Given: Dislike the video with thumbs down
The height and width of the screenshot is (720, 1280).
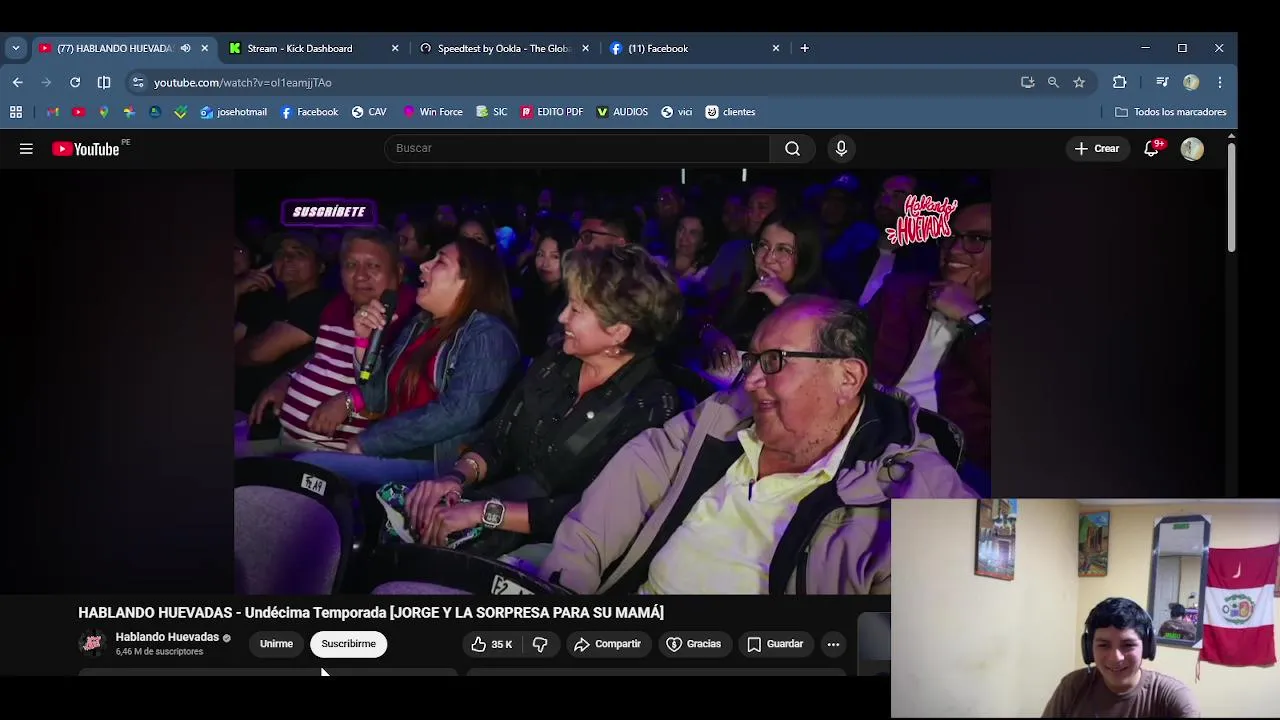Looking at the screenshot, I should (x=540, y=644).
